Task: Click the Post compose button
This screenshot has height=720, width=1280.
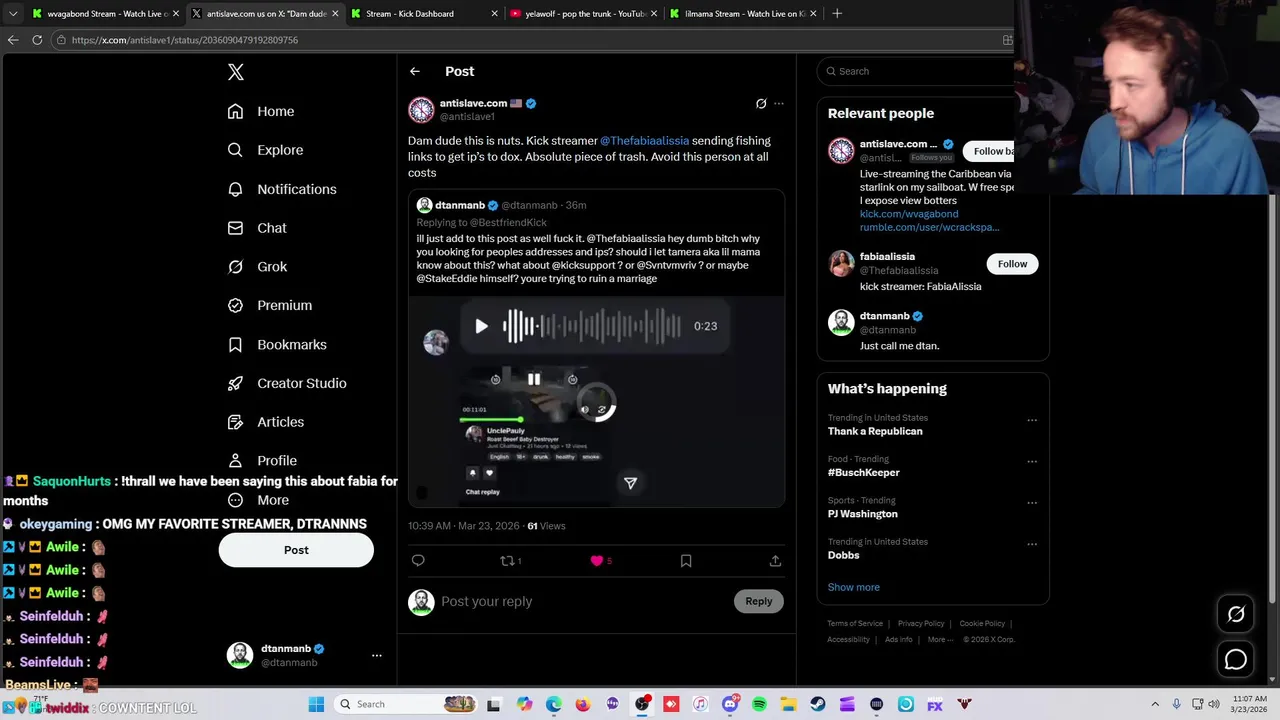Action: click(x=296, y=550)
